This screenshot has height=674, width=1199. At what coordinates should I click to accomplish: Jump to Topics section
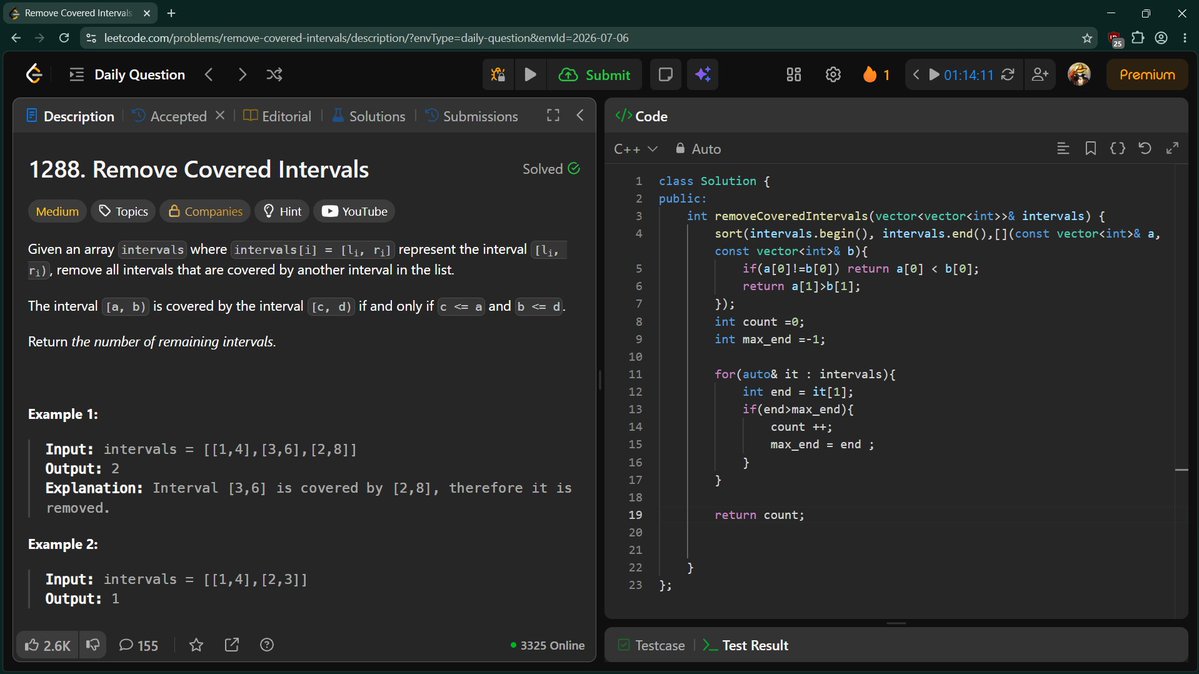coord(123,211)
